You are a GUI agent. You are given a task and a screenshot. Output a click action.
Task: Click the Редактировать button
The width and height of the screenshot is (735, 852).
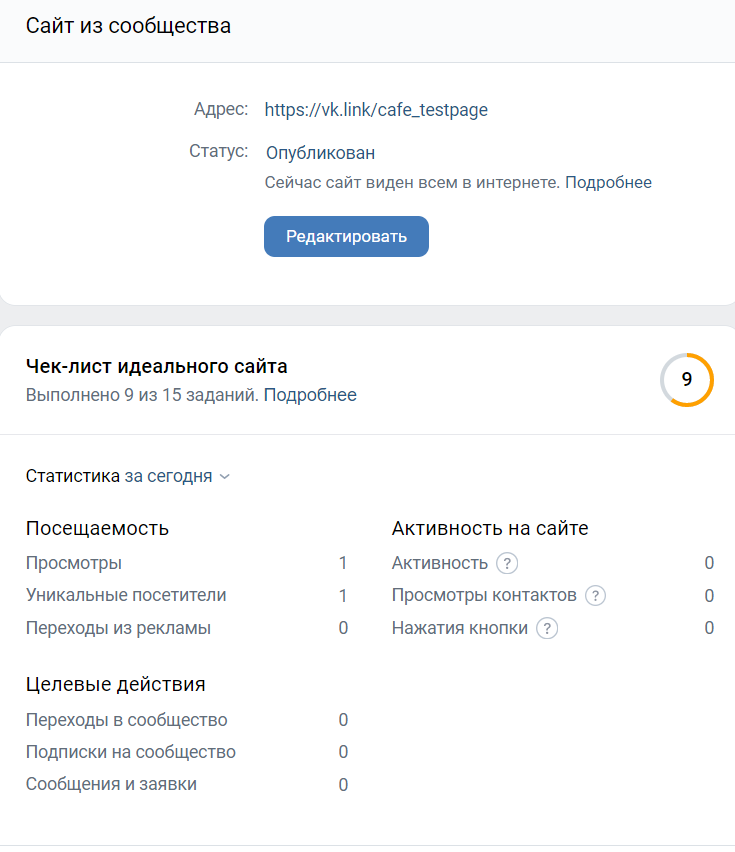[346, 236]
